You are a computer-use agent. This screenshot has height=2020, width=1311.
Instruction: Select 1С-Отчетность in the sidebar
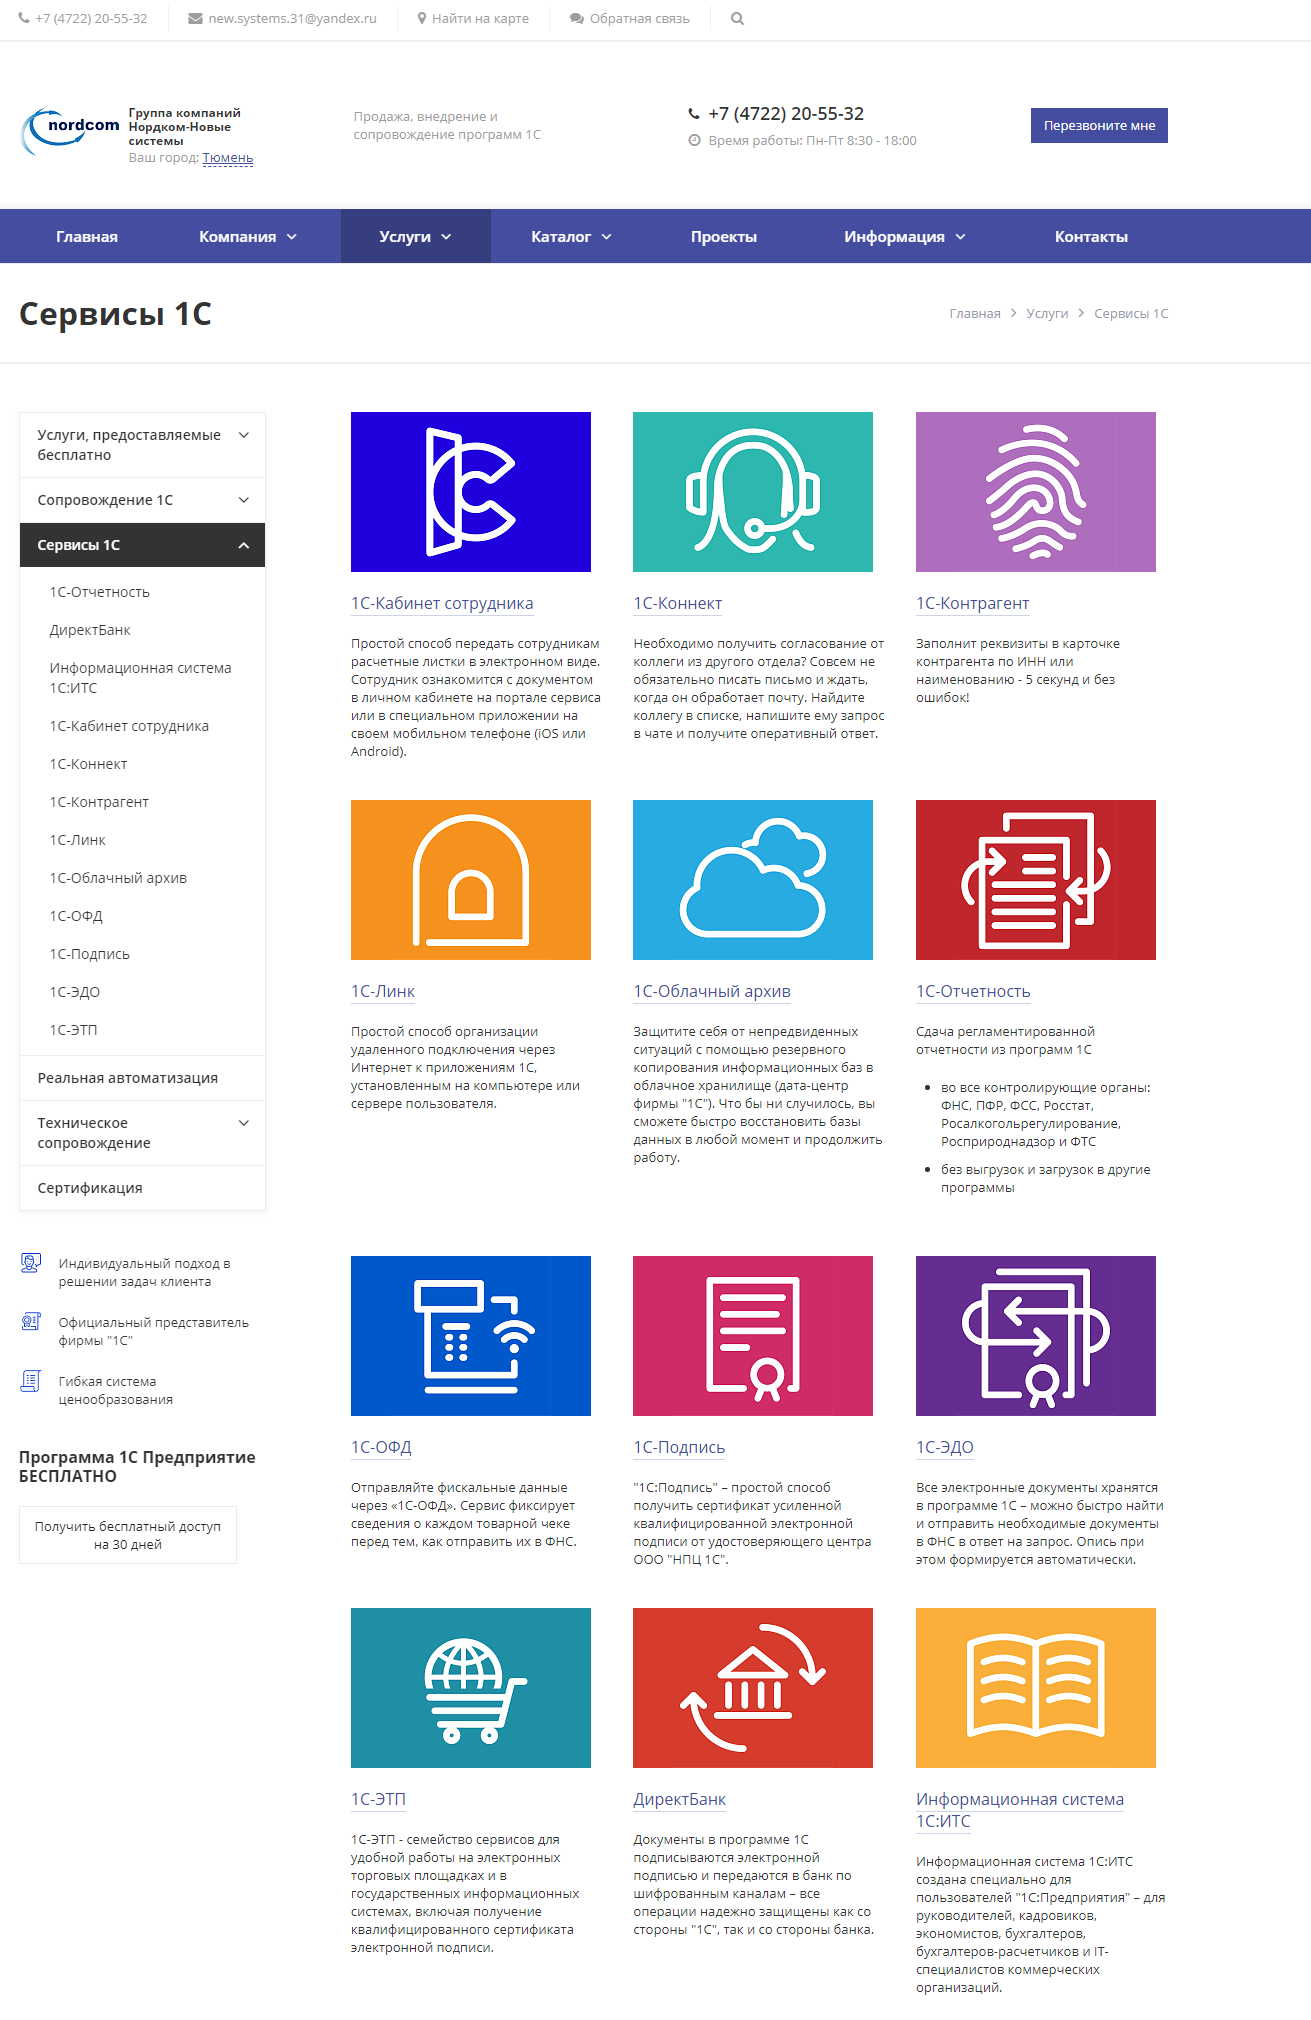100,592
